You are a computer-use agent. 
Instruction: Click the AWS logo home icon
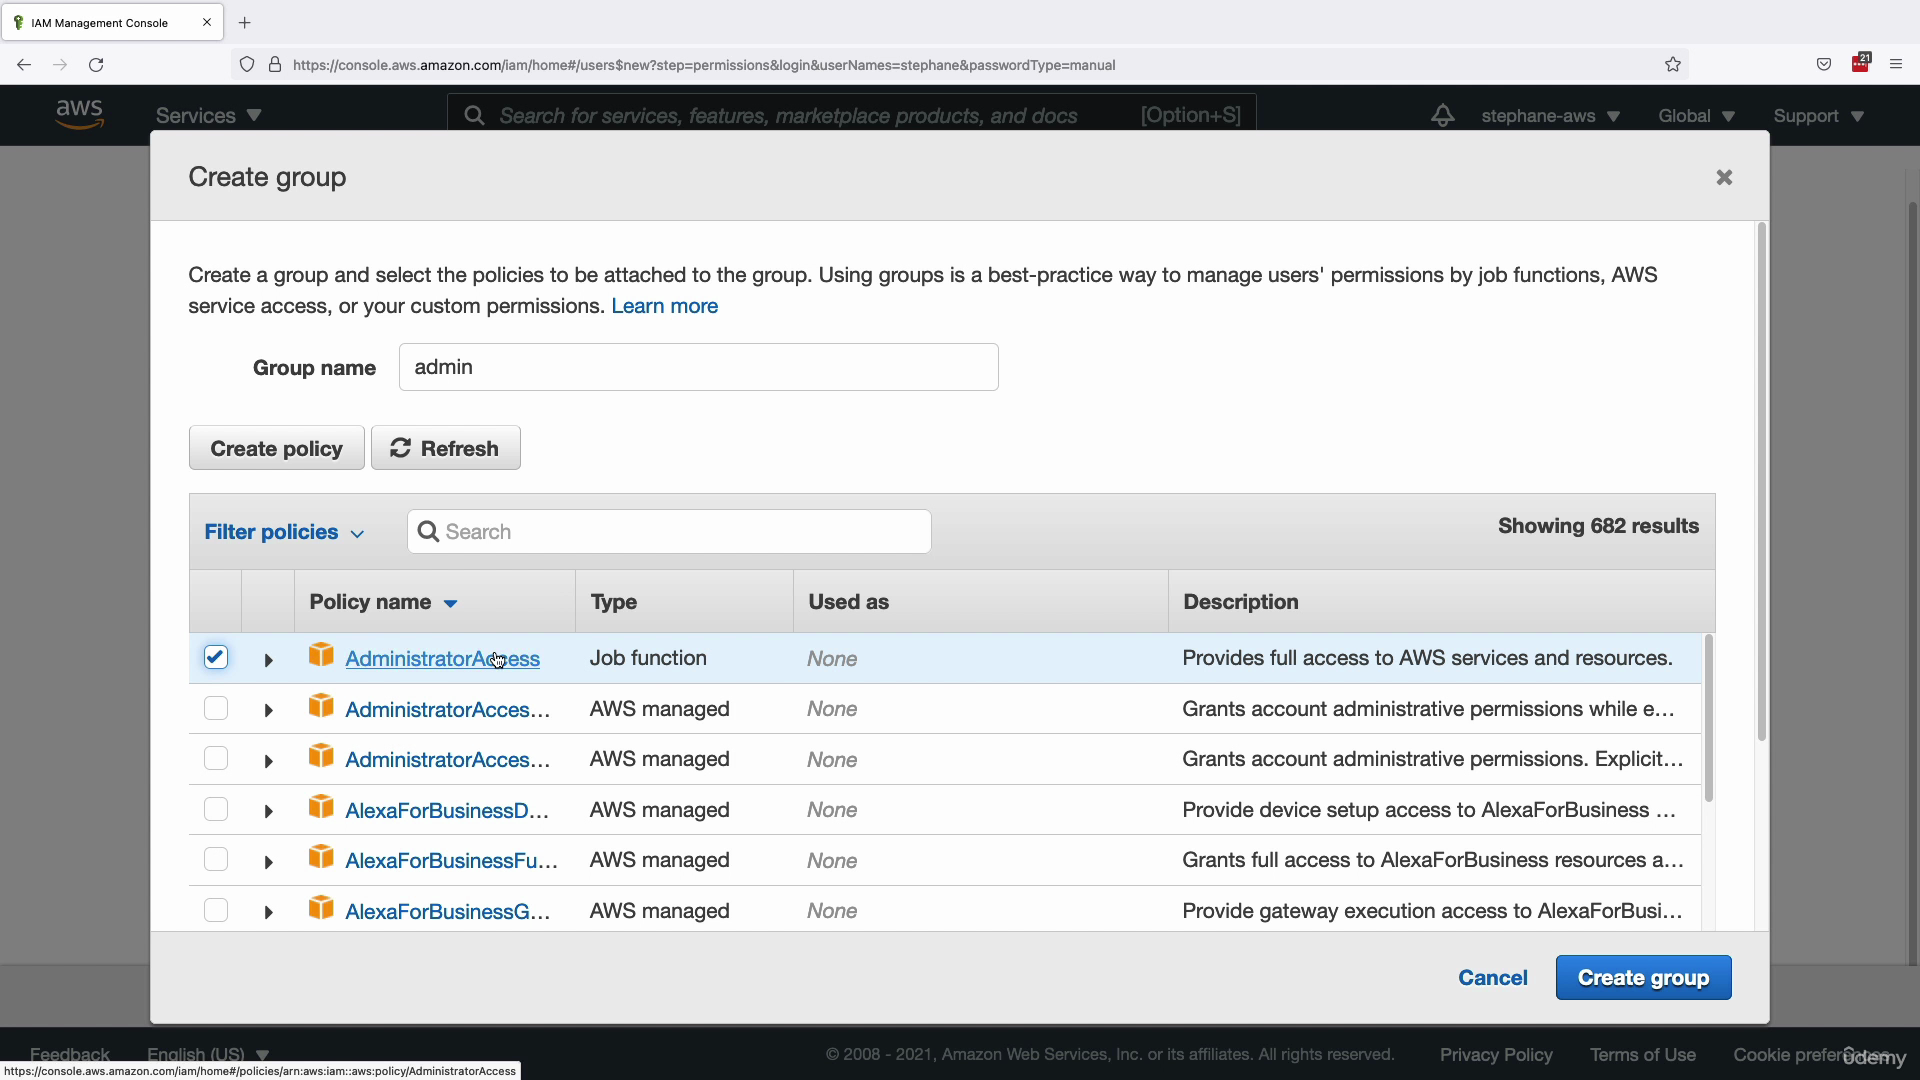point(79,115)
